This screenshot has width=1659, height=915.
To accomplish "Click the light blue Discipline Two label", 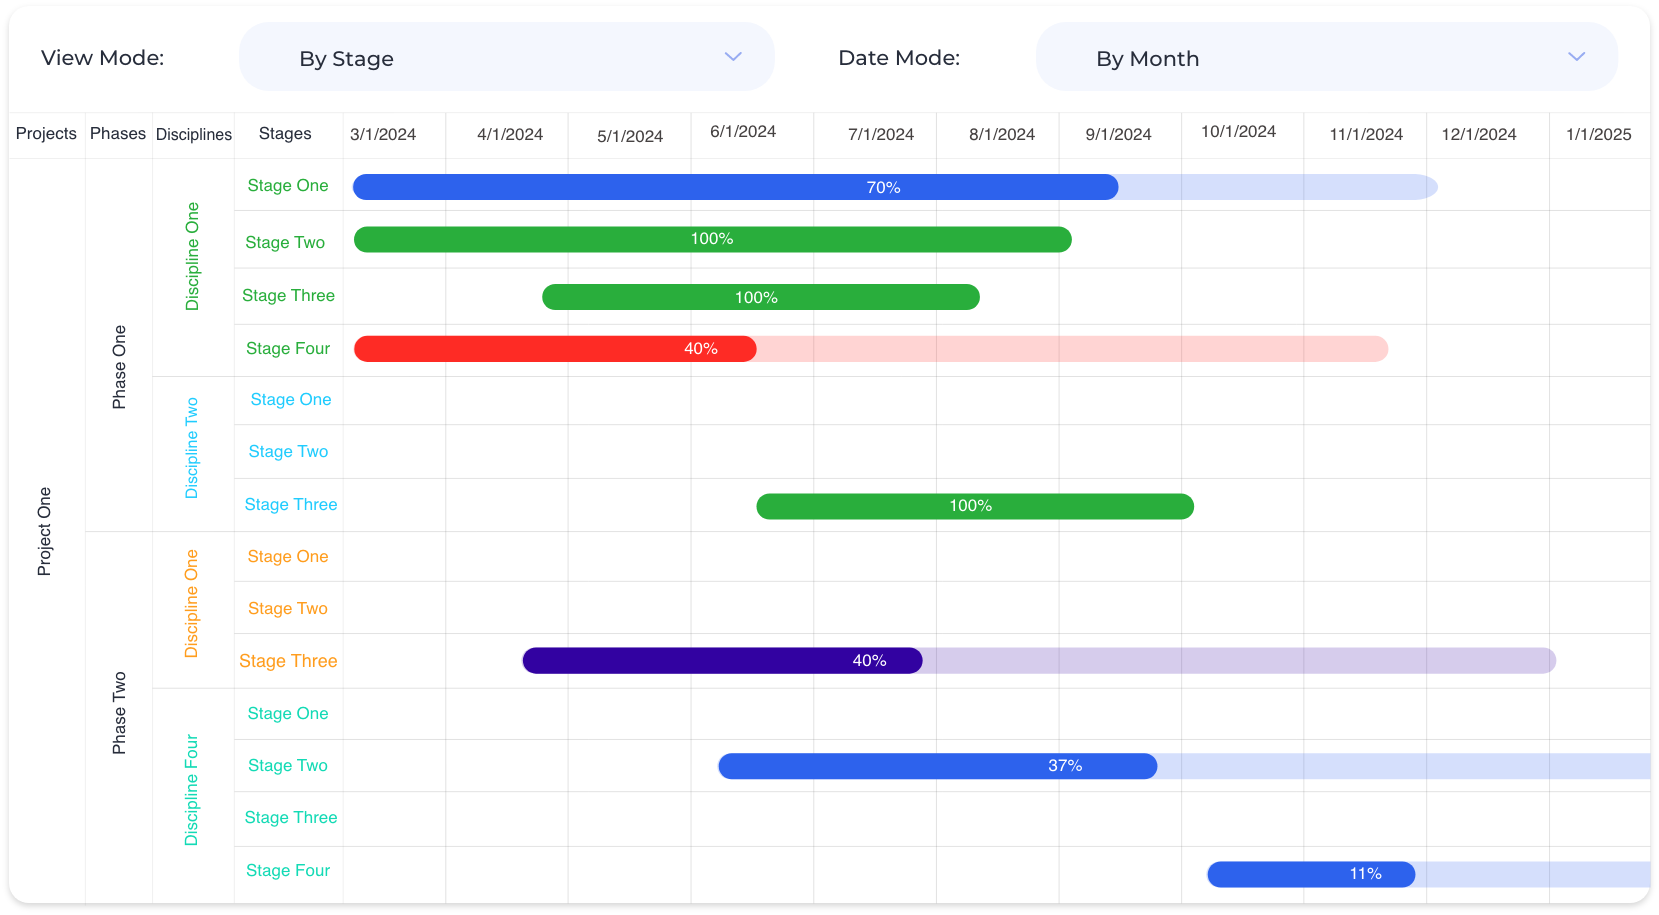I will click(x=192, y=448).
